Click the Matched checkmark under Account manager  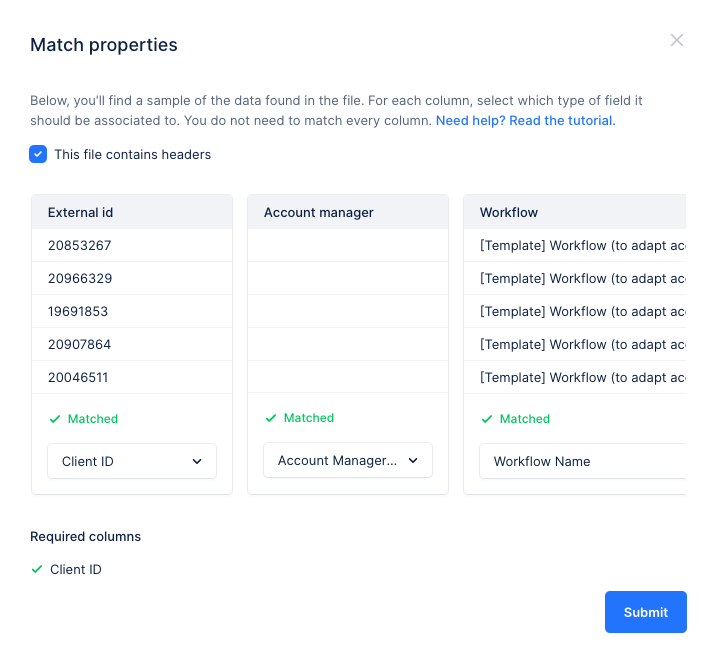[x=270, y=418]
